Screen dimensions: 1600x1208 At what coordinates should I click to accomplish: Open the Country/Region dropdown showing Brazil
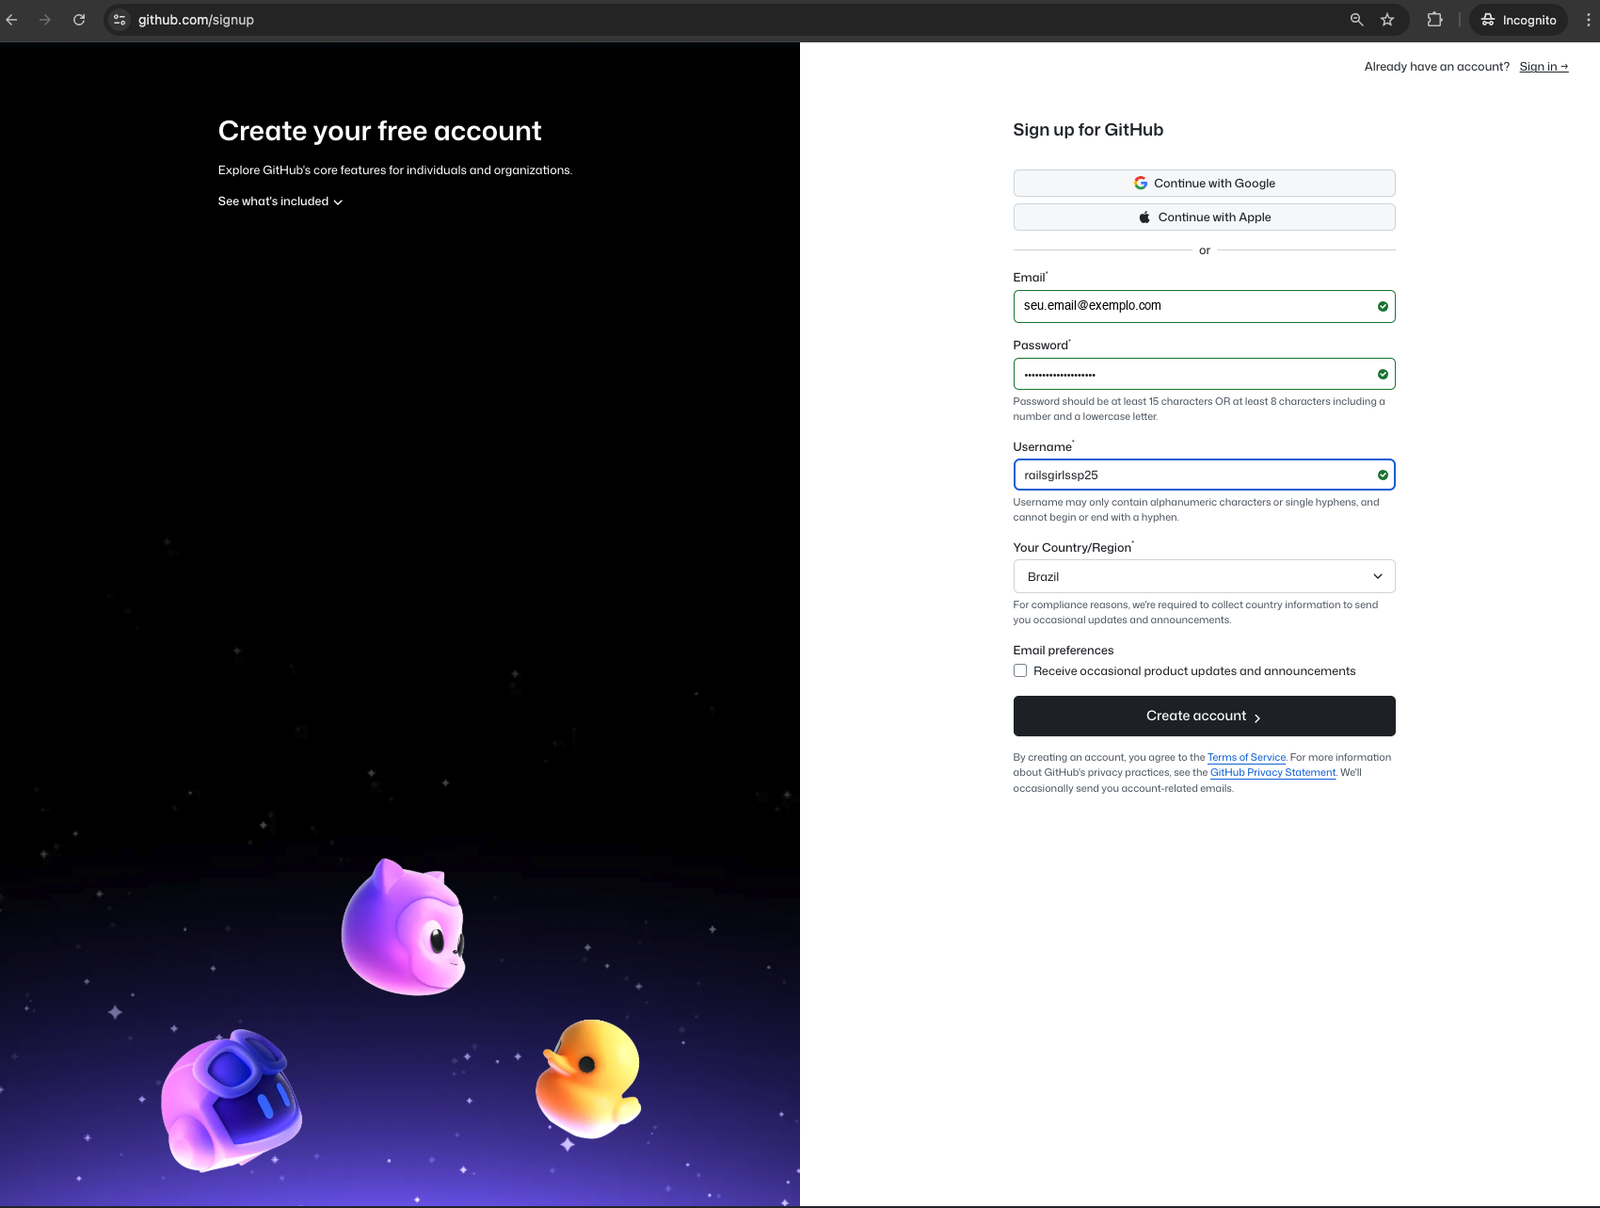click(1204, 576)
